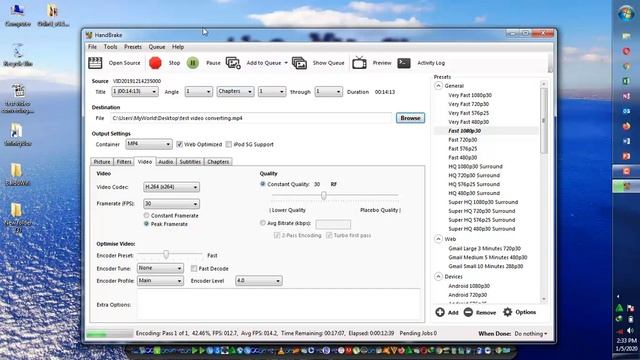Select the Fast 720p30 preset
The image size is (640, 360).
tap(462, 140)
